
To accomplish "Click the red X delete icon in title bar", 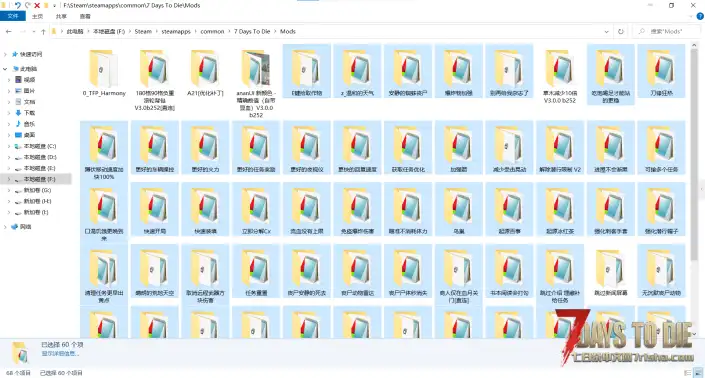I will pos(37,5).
